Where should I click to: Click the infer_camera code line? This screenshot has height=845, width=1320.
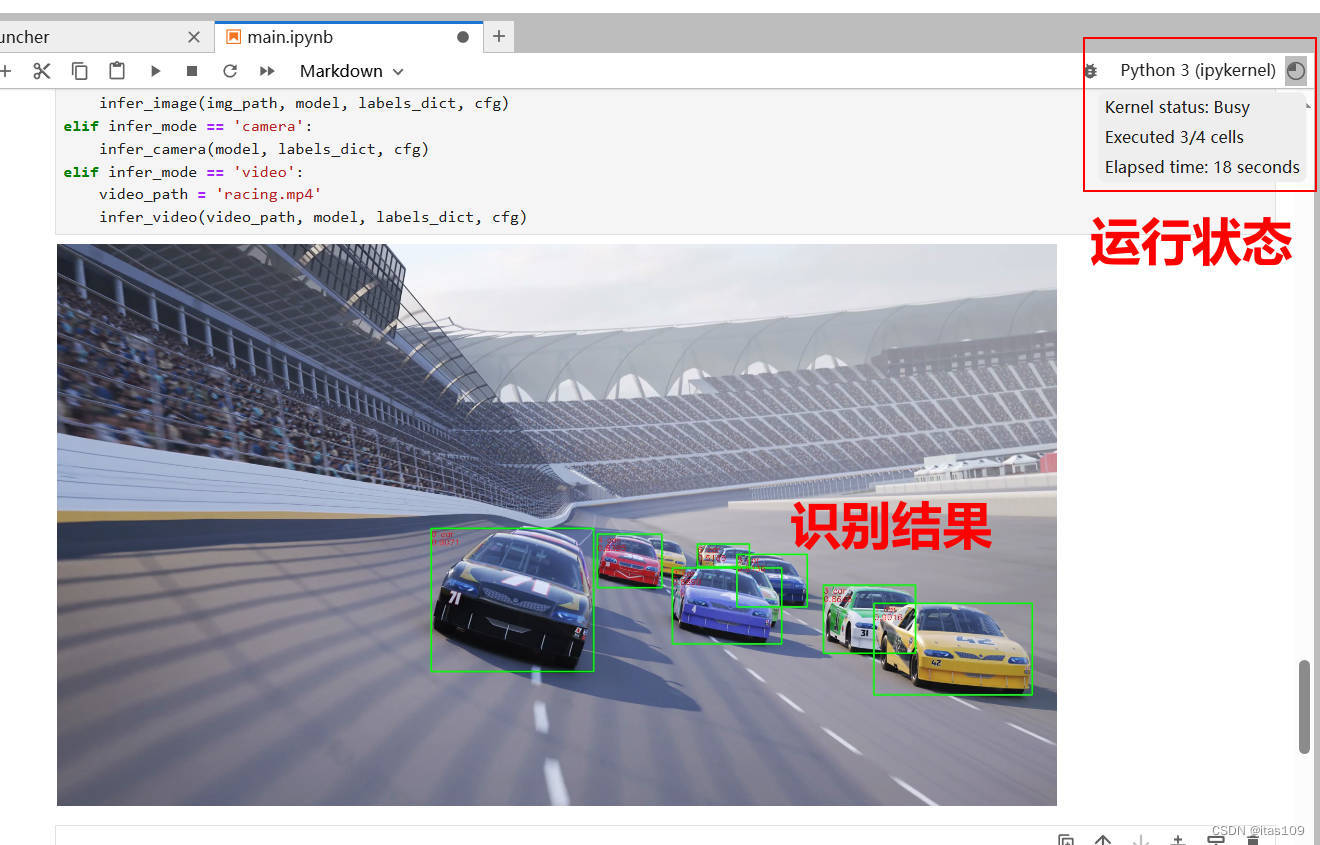point(264,149)
